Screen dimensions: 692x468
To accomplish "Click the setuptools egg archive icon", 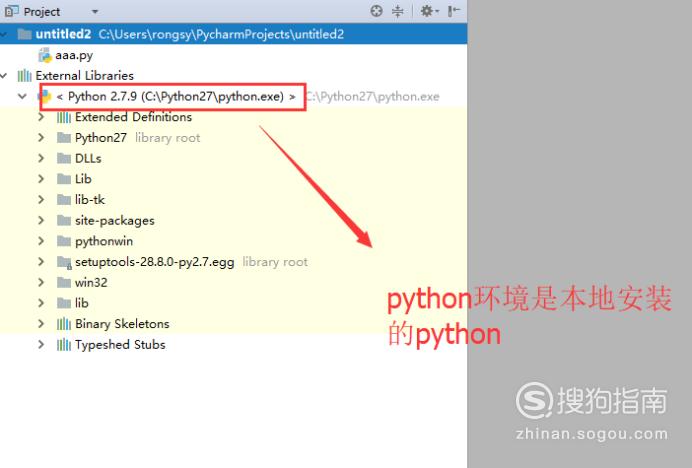I will pyautogui.click(x=64, y=262).
